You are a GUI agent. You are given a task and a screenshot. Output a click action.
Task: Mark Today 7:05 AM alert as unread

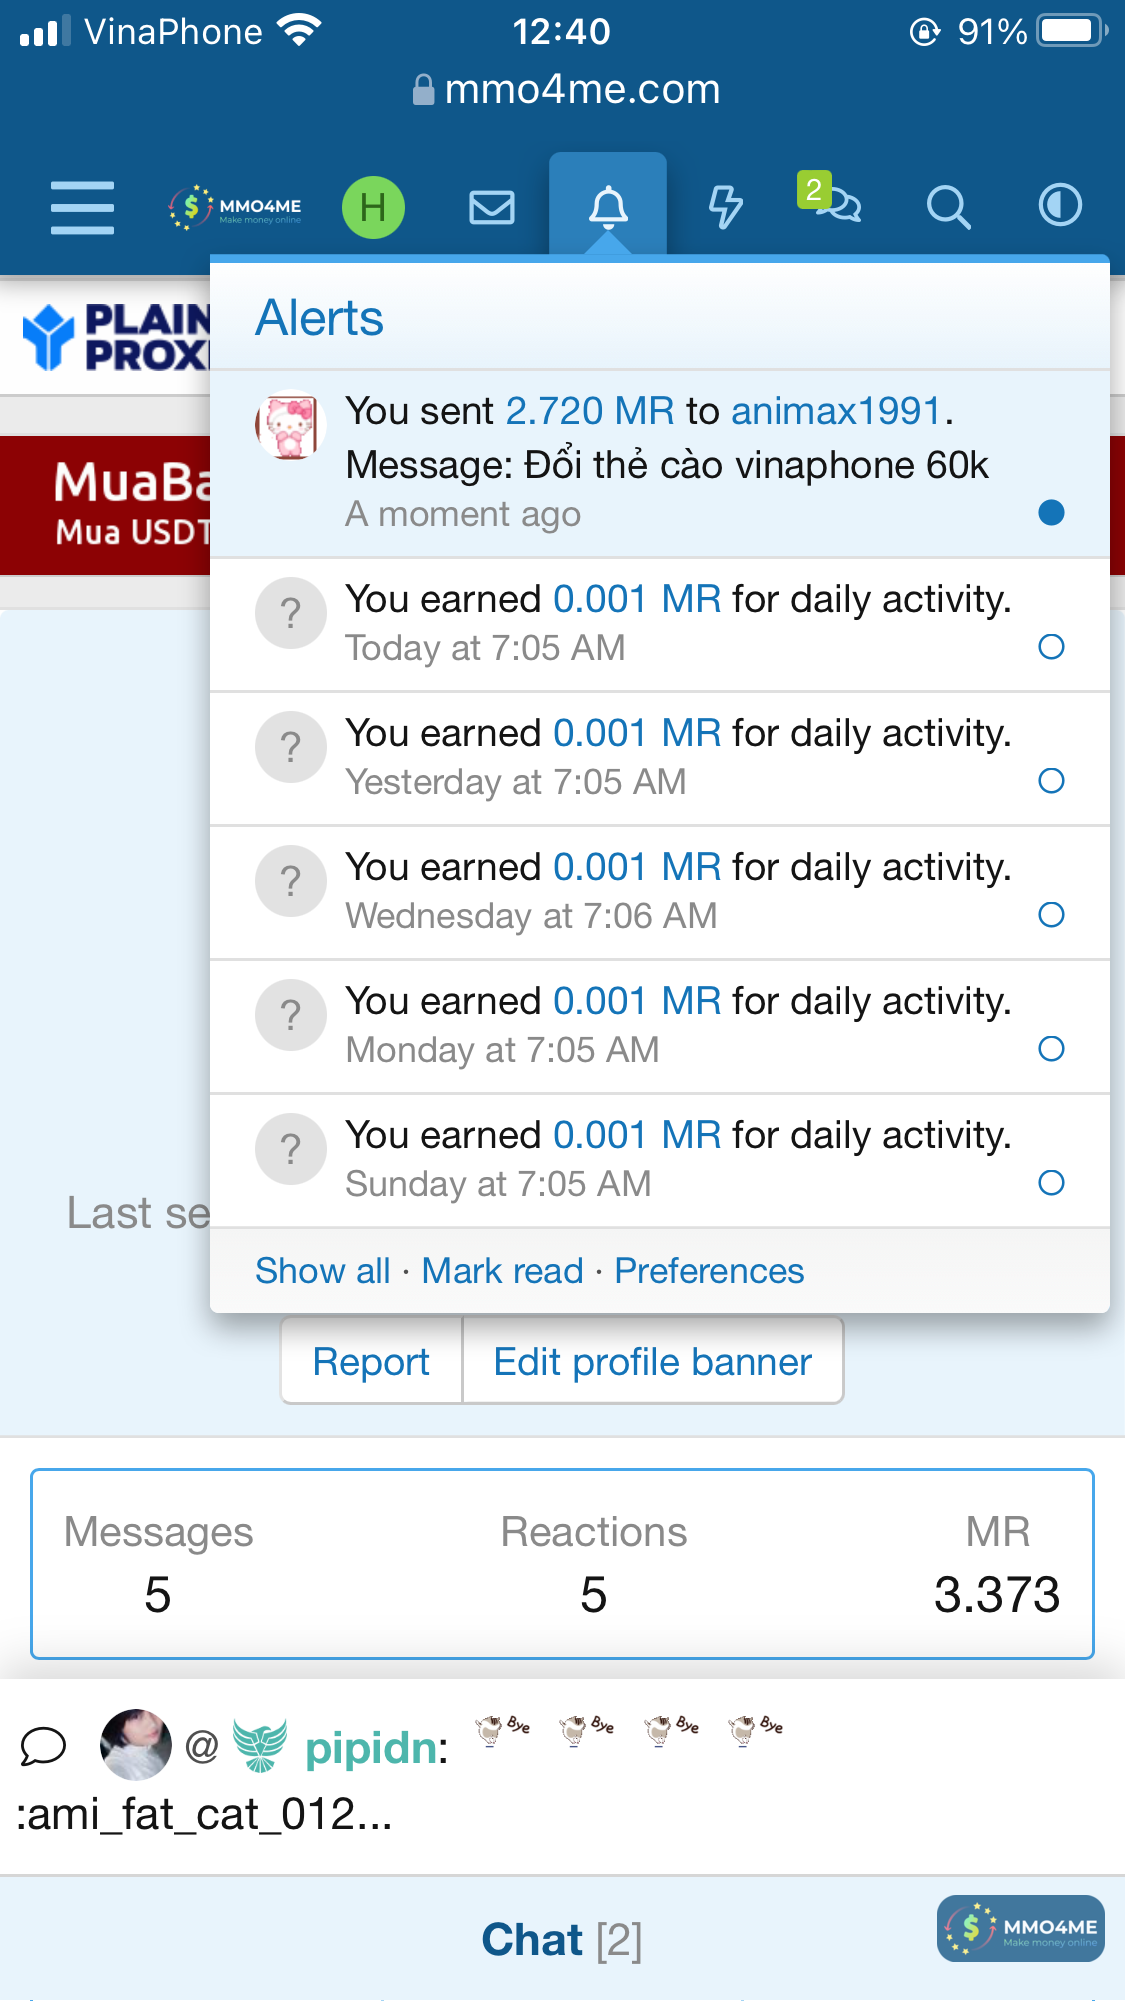pyautogui.click(x=1051, y=647)
